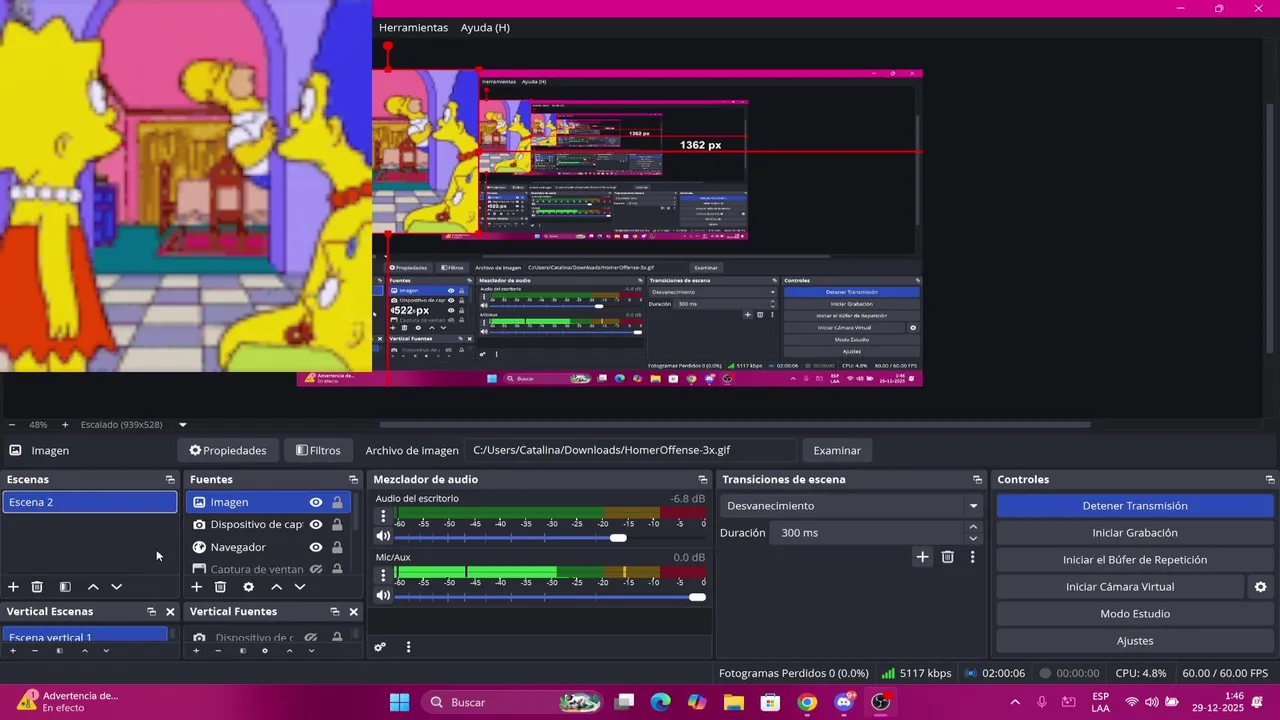Add a new source in Fuentes panel
1280x720 pixels.
196,587
